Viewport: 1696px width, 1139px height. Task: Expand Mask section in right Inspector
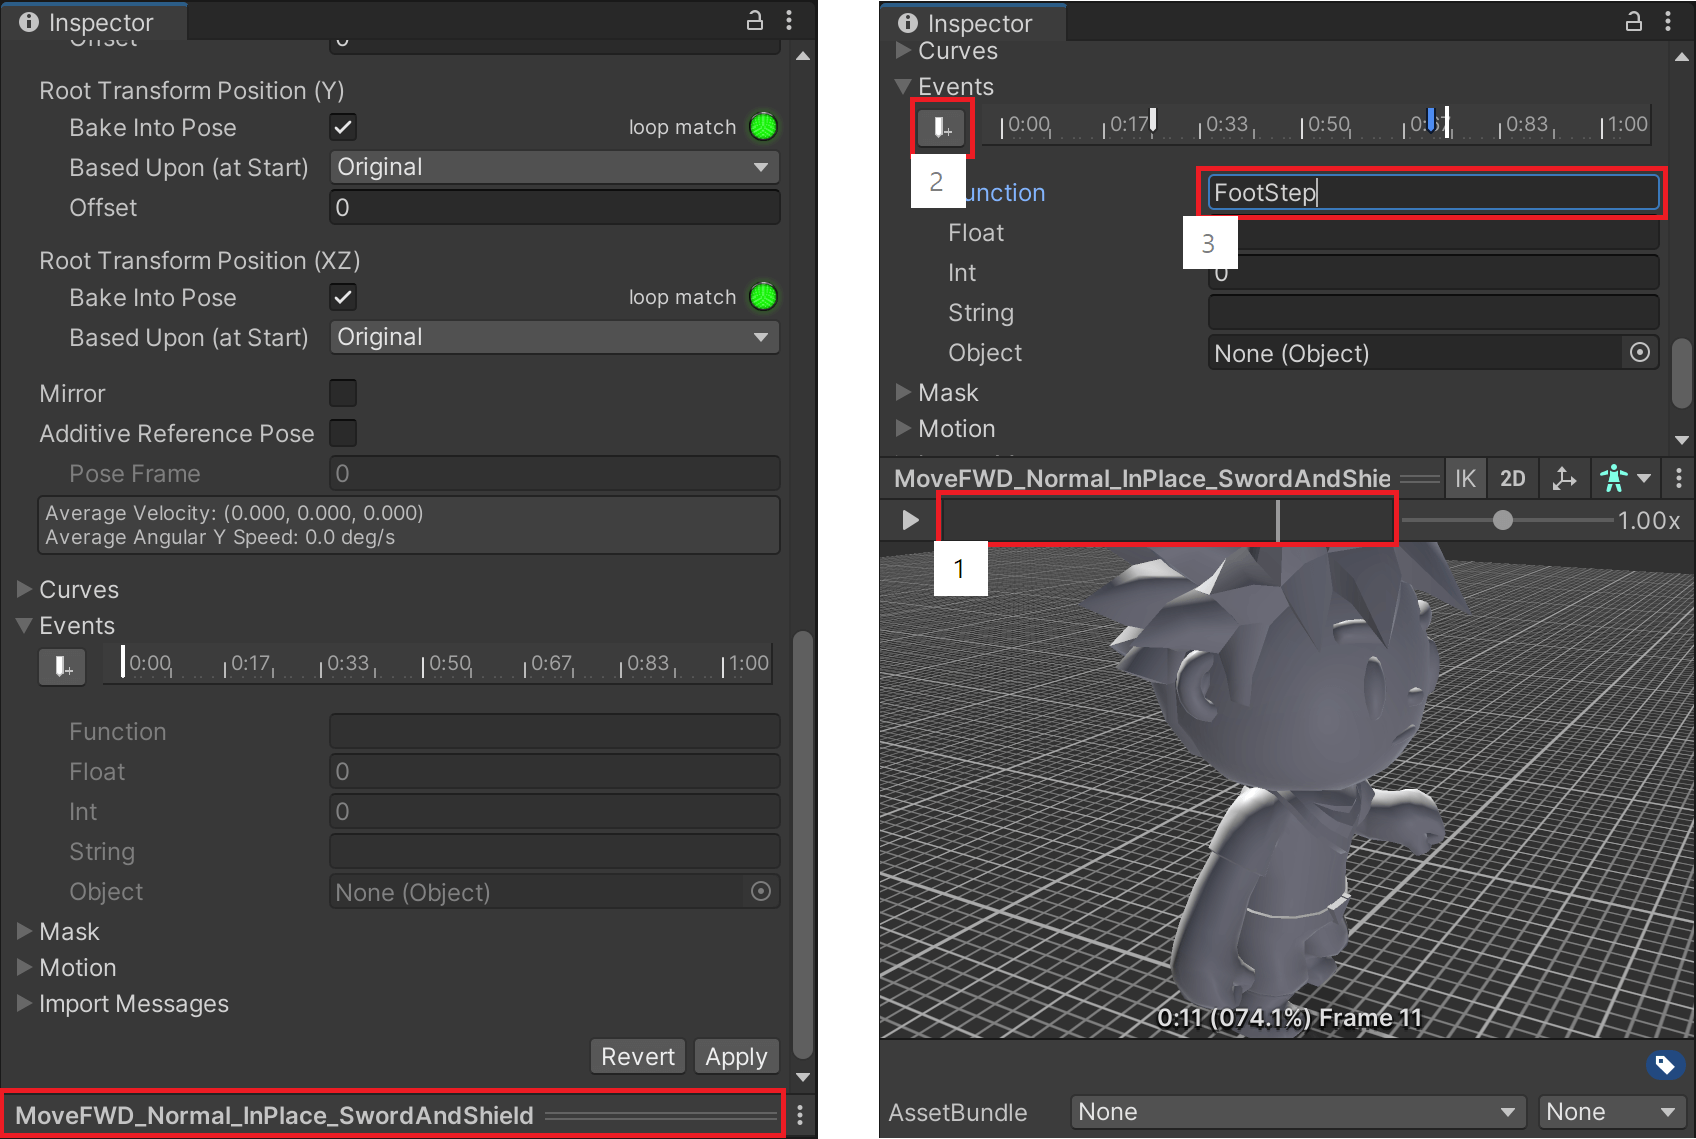click(x=904, y=392)
